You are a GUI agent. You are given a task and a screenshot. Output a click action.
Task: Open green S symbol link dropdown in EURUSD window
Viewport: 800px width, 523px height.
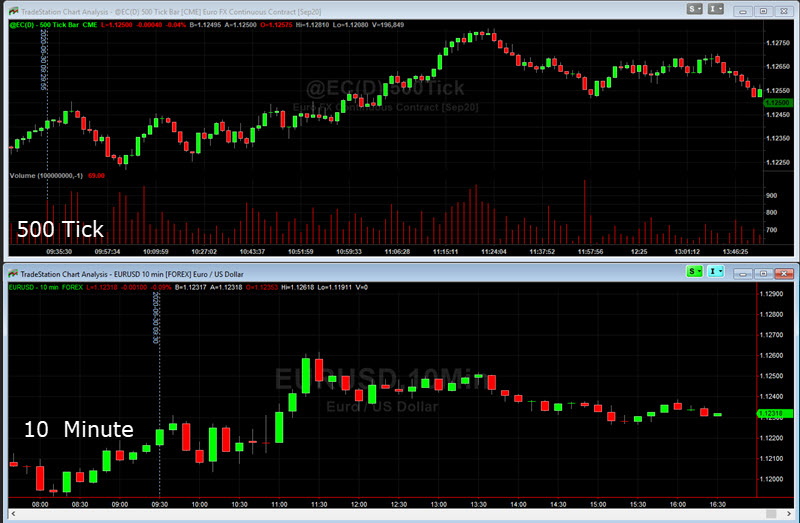pos(694,271)
